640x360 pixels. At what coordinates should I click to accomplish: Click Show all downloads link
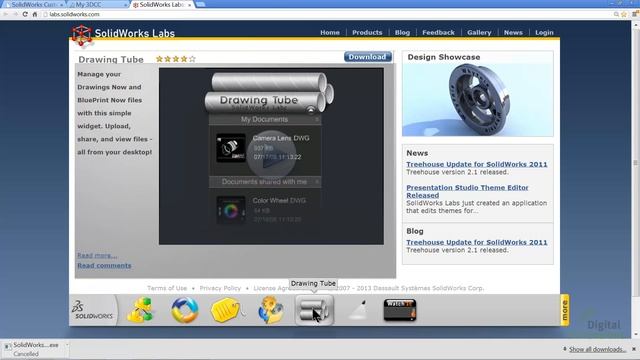[x=597, y=349]
